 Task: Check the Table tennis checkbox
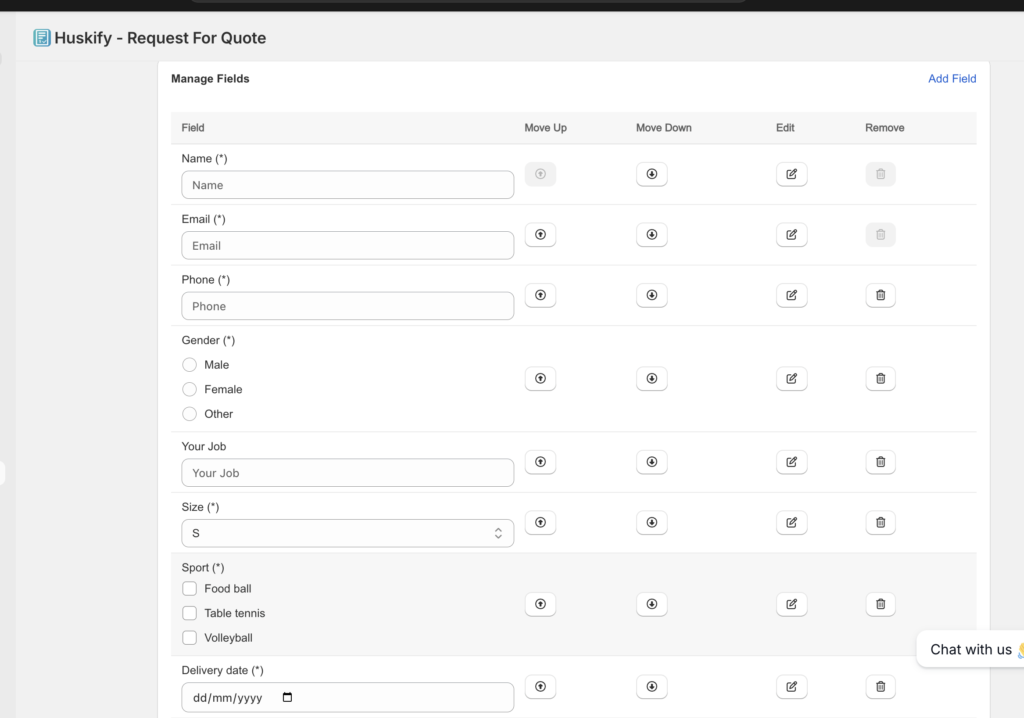(190, 613)
